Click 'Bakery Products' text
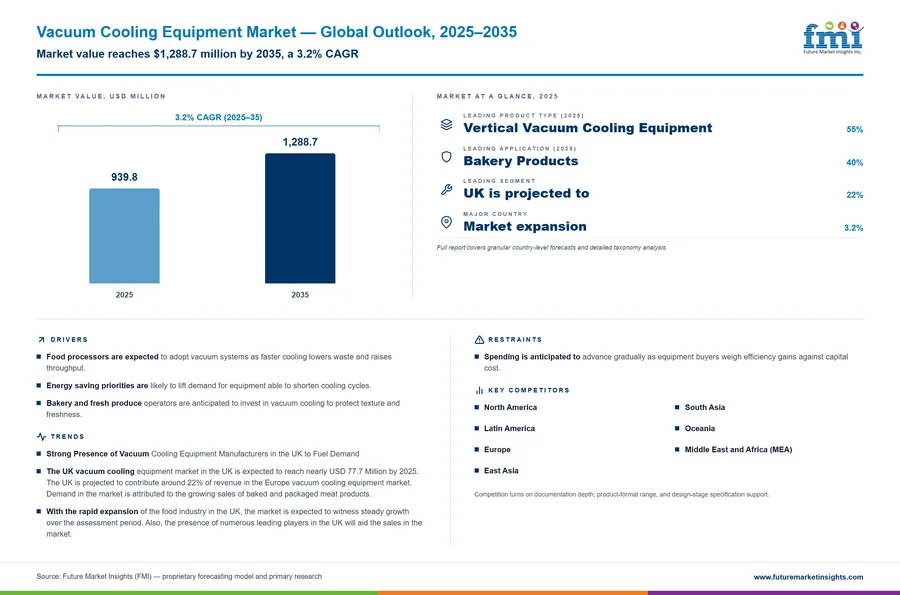Screen dimensions: 900x595 click(521, 161)
